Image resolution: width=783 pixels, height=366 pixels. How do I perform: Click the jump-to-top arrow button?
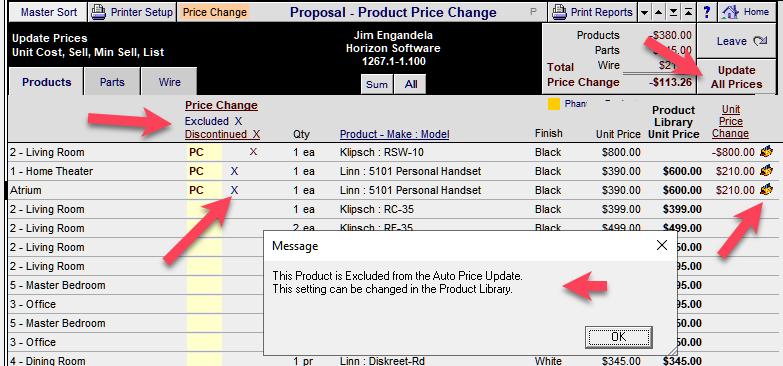click(x=688, y=12)
